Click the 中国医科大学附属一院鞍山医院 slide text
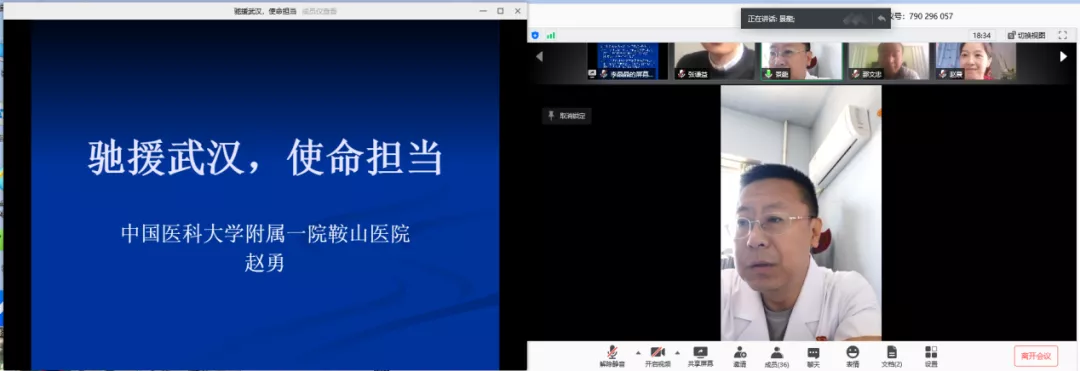The width and height of the screenshot is (1080, 371). 265,234
